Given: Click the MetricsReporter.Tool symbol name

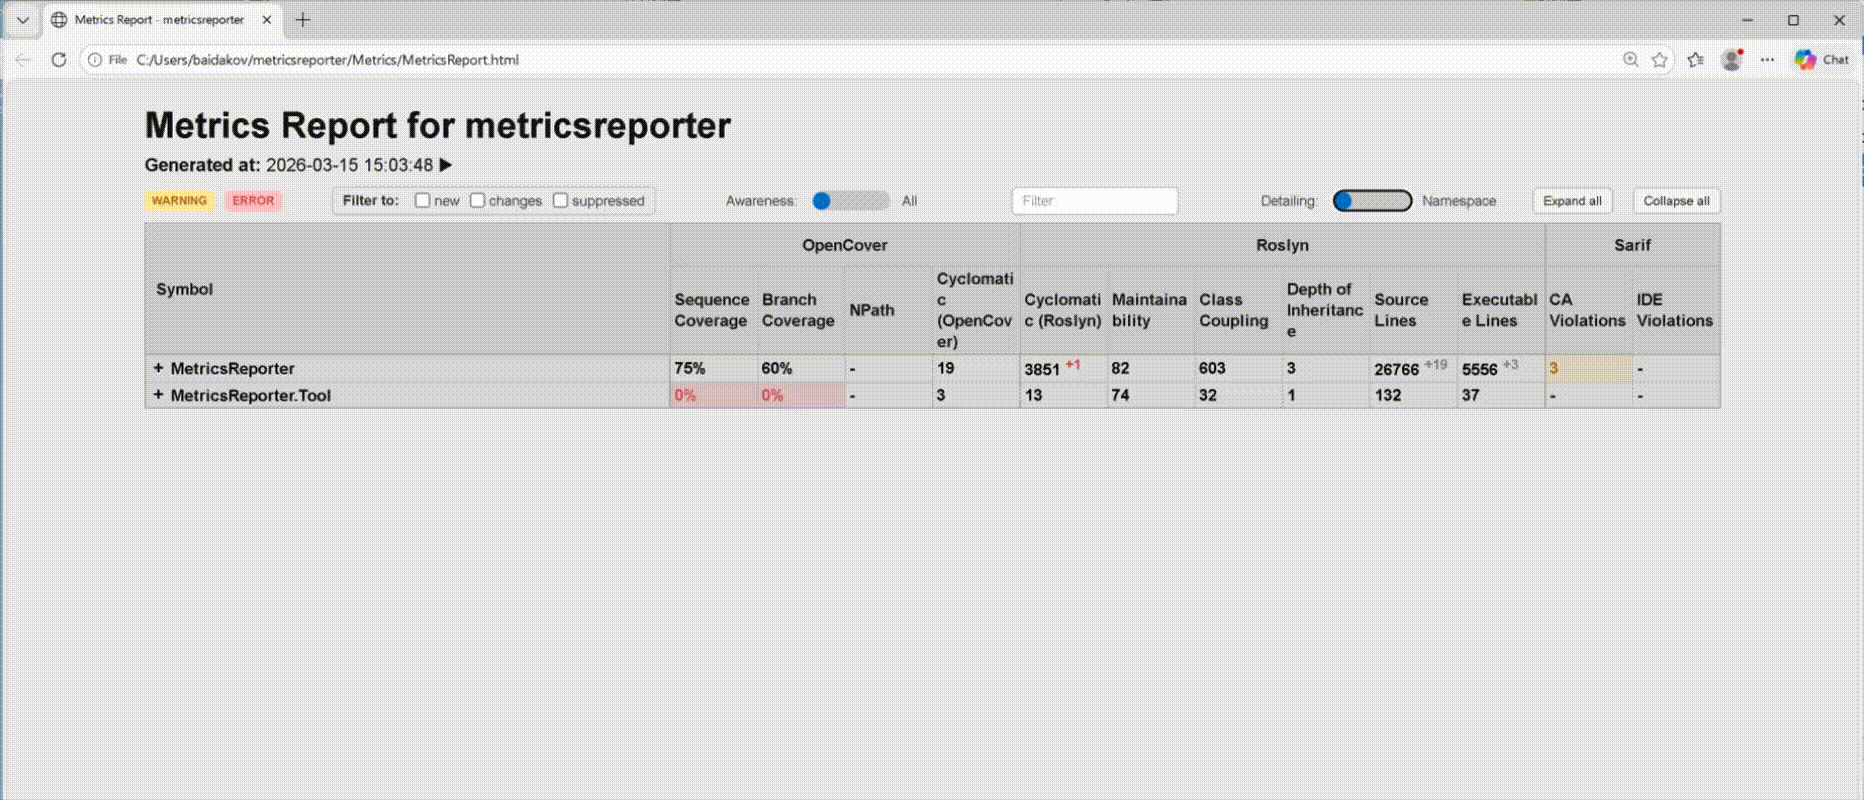Looking at the screenshot, I should tap(250, 395).
